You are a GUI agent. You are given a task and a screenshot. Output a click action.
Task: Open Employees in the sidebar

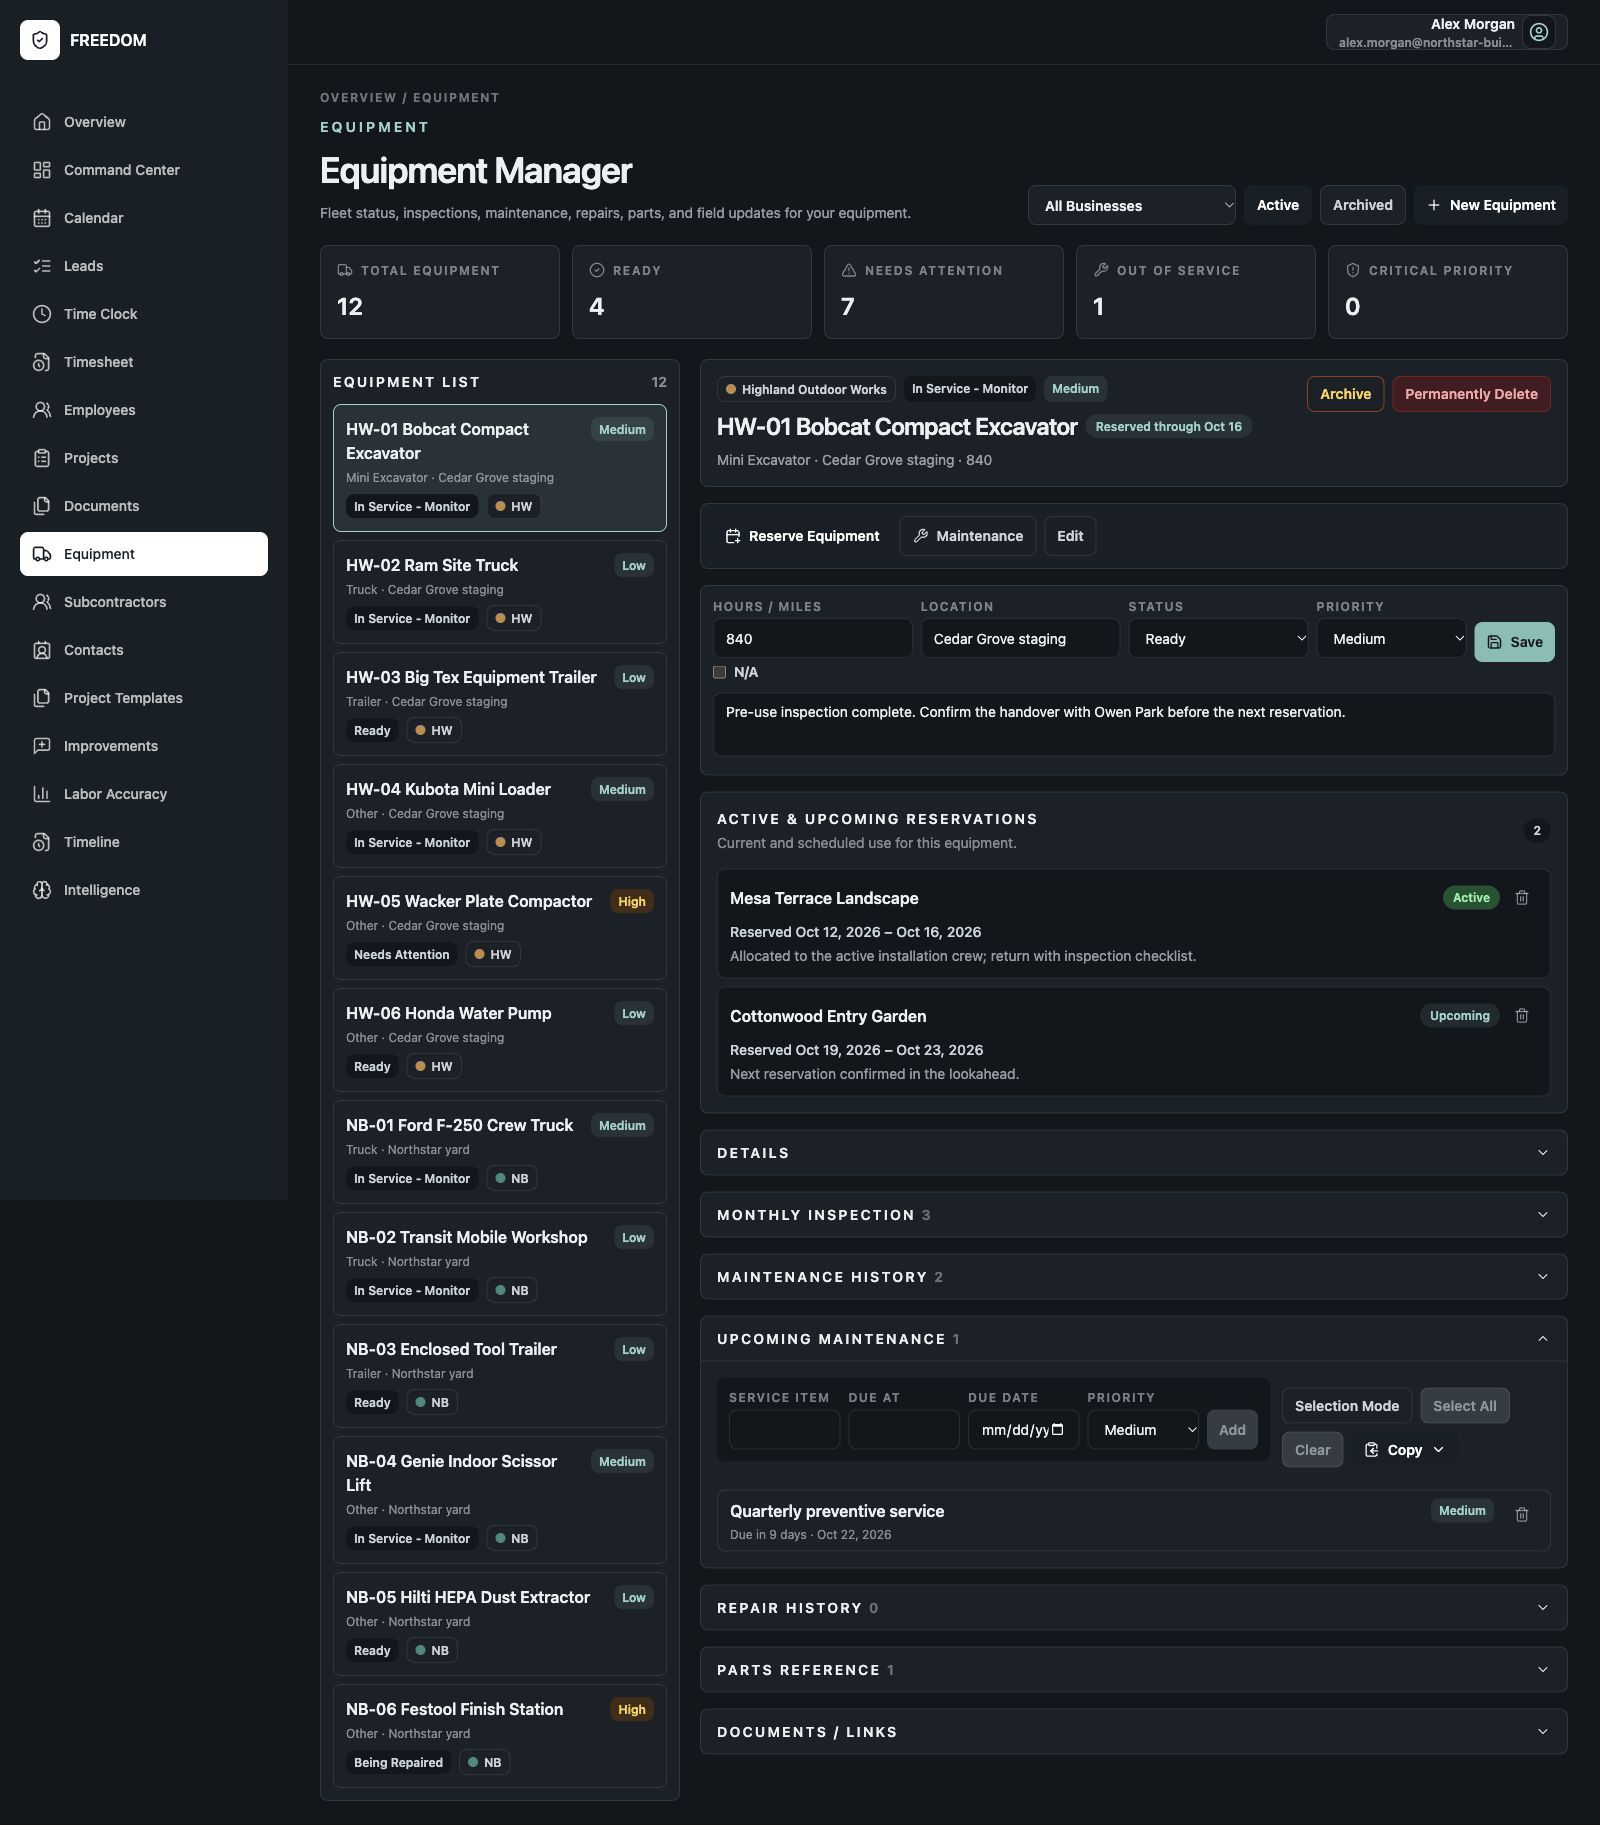click(144, 410)
